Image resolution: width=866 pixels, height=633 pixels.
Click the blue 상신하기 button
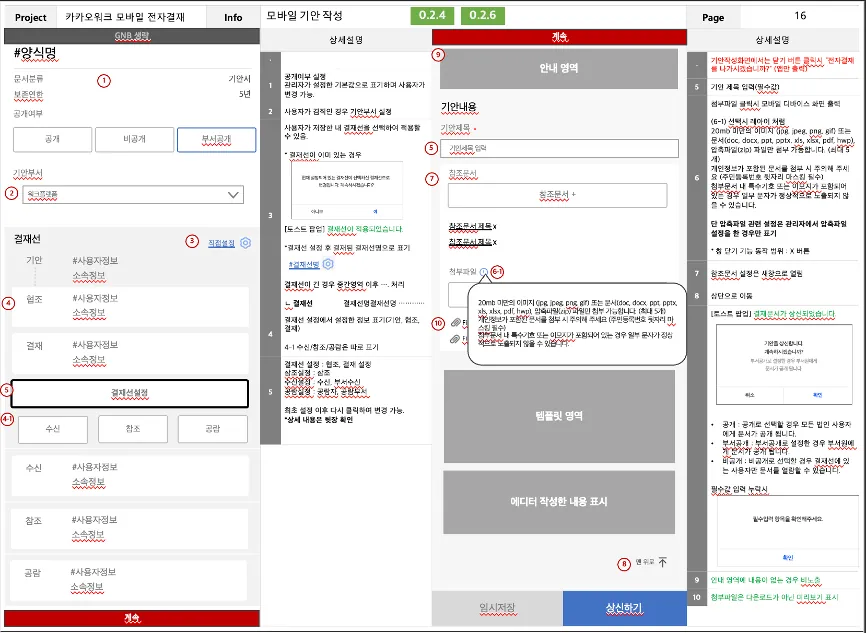click(x=625, y=608)
